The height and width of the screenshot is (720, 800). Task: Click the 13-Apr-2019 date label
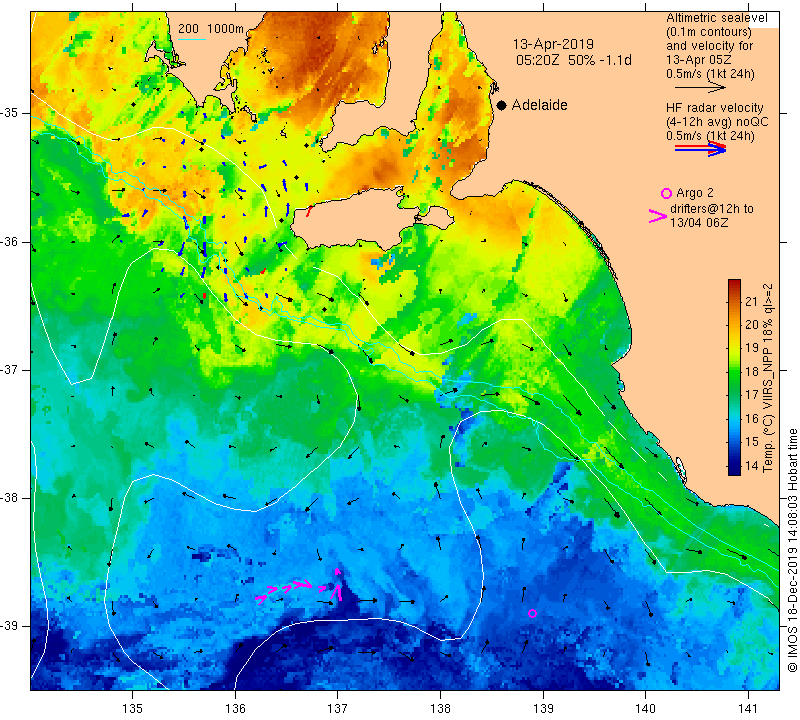click(x=553, y=44)
